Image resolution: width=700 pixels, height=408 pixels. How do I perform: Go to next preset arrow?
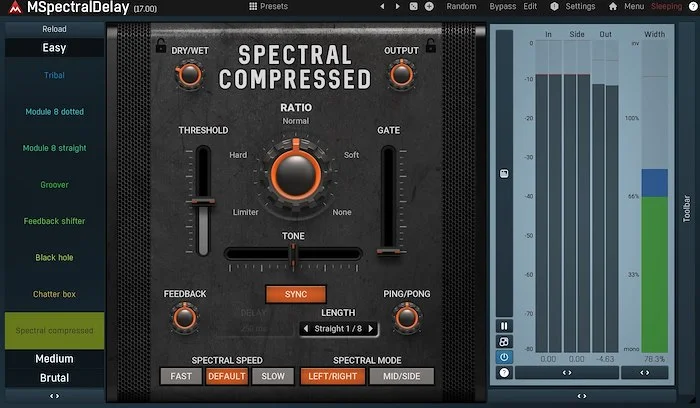(x=397, y=6)
